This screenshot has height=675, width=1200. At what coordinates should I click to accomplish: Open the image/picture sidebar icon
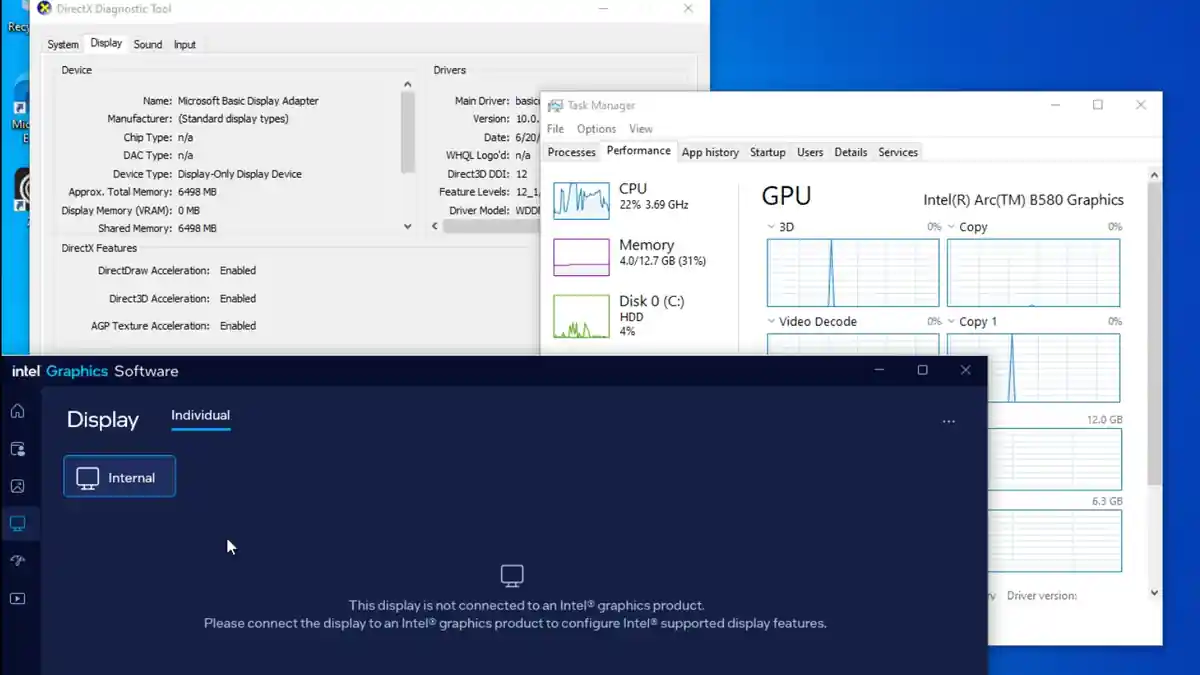[x=18, y=486]
